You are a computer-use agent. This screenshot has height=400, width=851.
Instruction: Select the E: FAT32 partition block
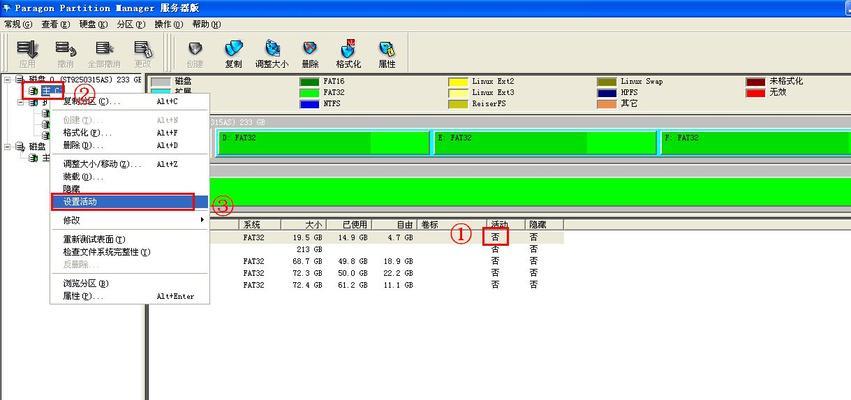pyautogui.click(x=544, y=142)
